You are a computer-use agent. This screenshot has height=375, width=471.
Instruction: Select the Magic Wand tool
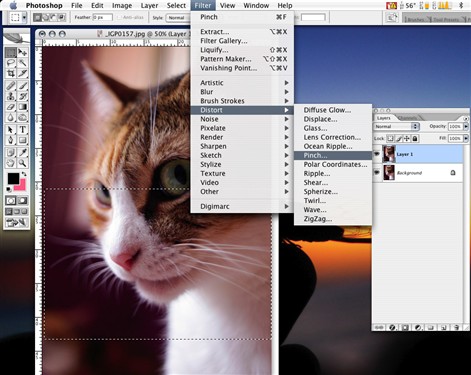(22, 63)
